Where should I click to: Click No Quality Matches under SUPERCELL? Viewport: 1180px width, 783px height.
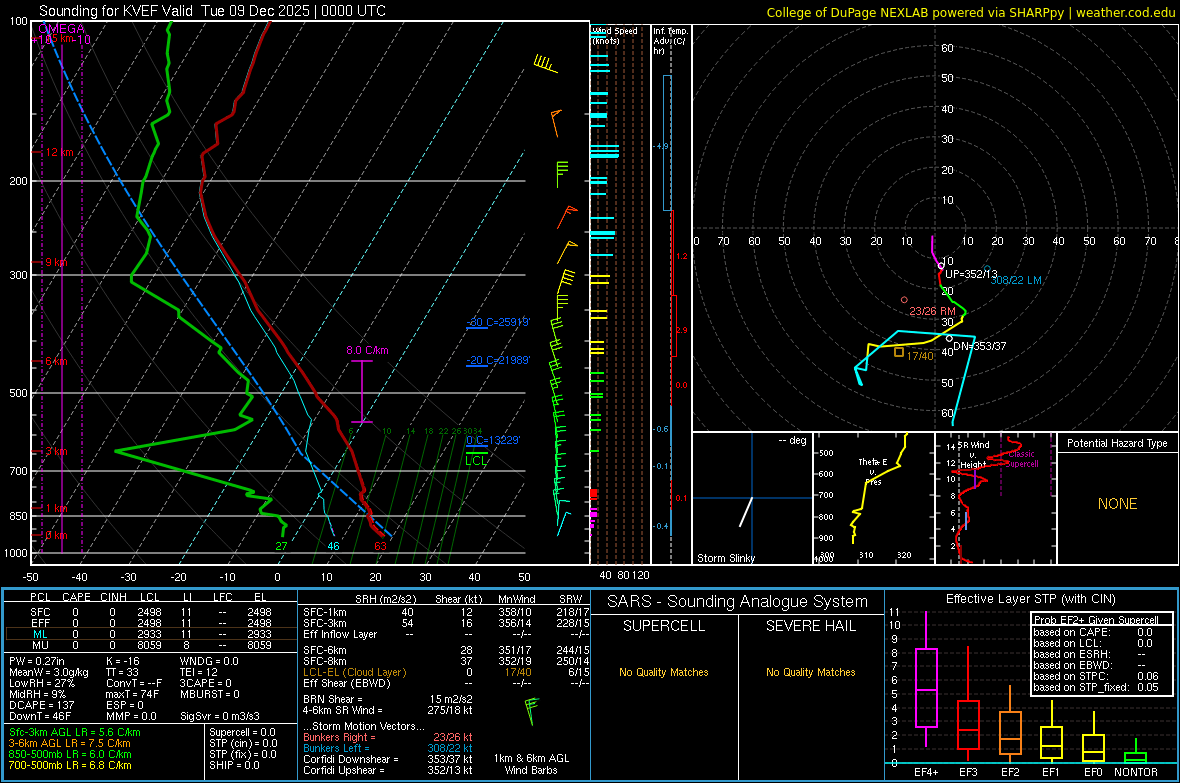click(x=664, y=672)
